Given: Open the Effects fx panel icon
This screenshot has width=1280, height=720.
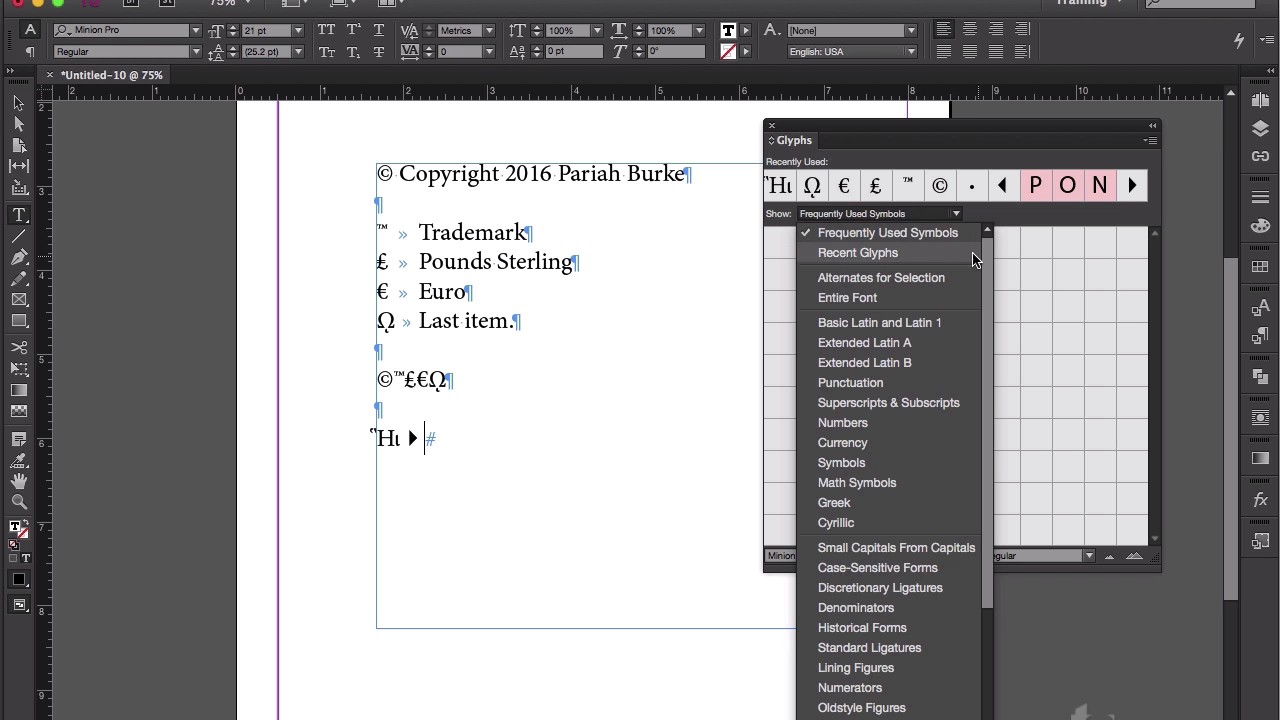Looking at the screenshot, I should pos(1260,500).
